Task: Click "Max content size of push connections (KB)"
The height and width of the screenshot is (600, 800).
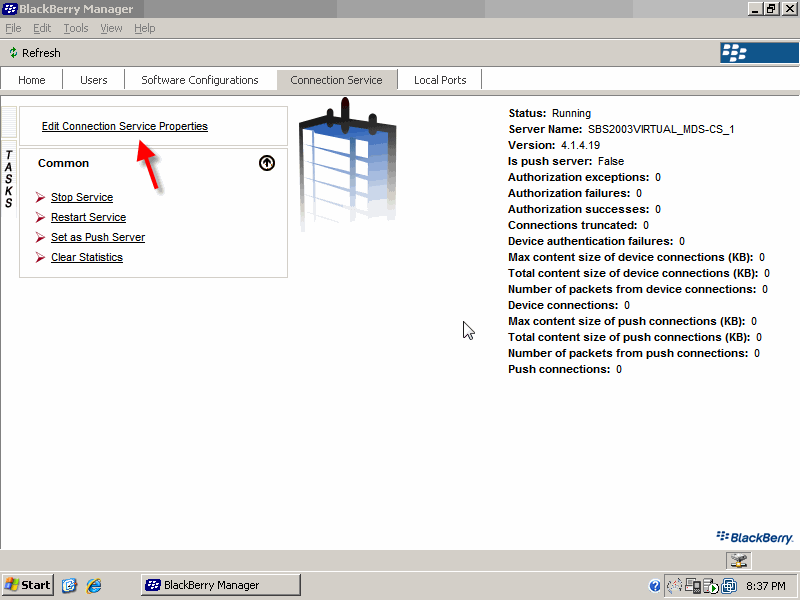Action: tap(627, 321)
